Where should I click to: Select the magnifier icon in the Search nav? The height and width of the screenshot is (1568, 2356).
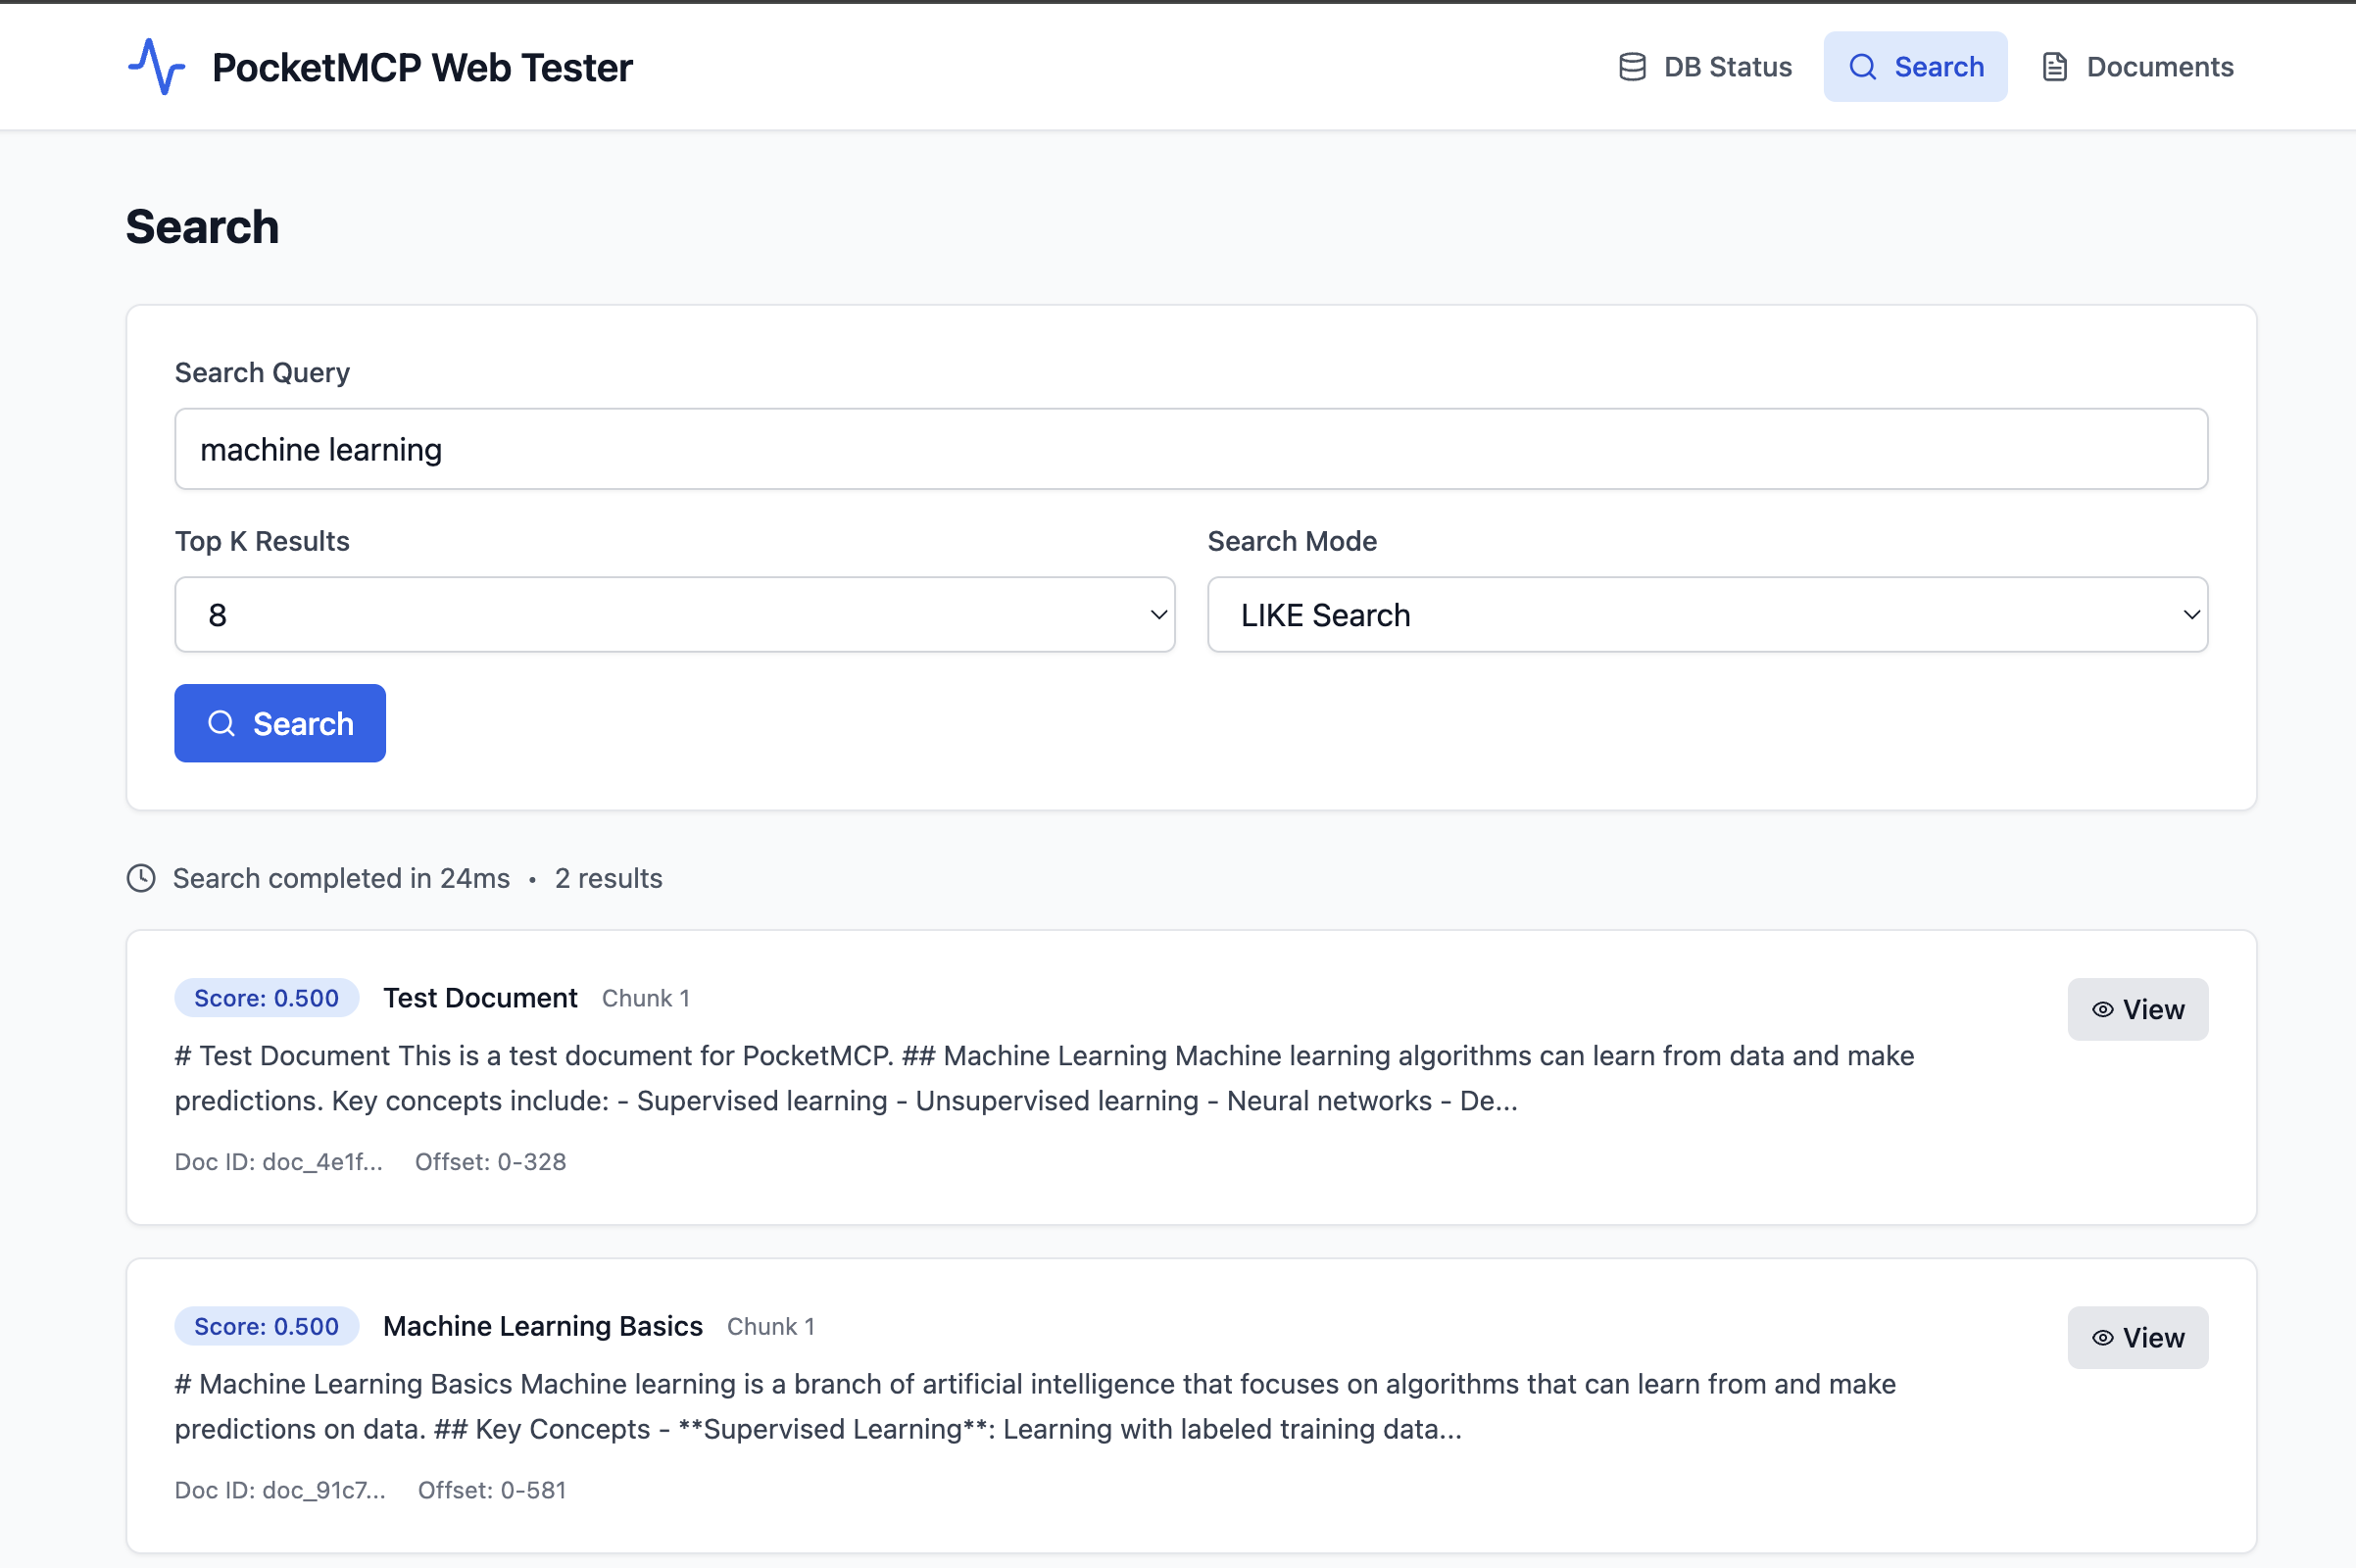click(x=1862, y=66)
